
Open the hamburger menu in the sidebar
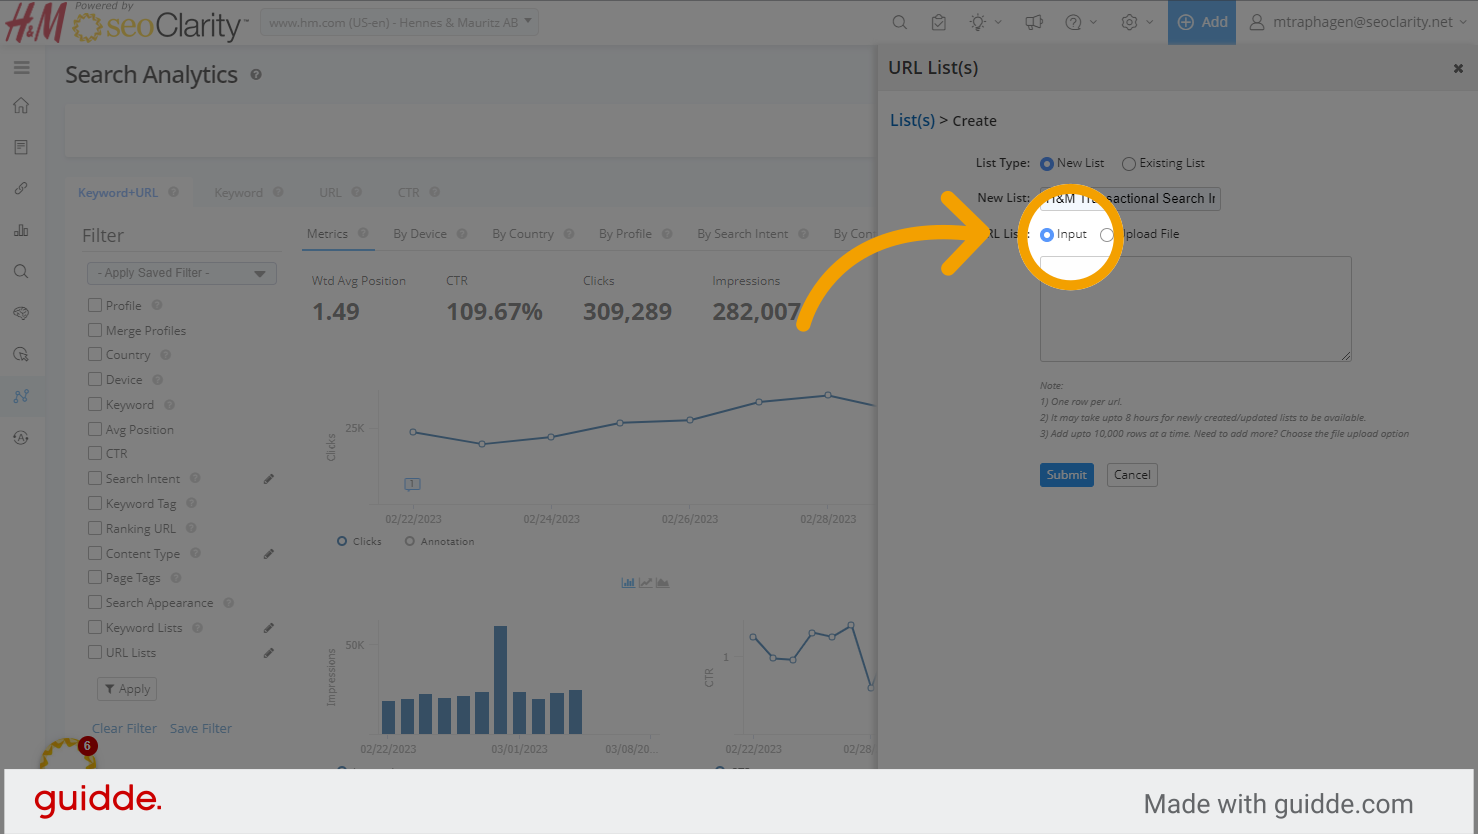(21, 68)
